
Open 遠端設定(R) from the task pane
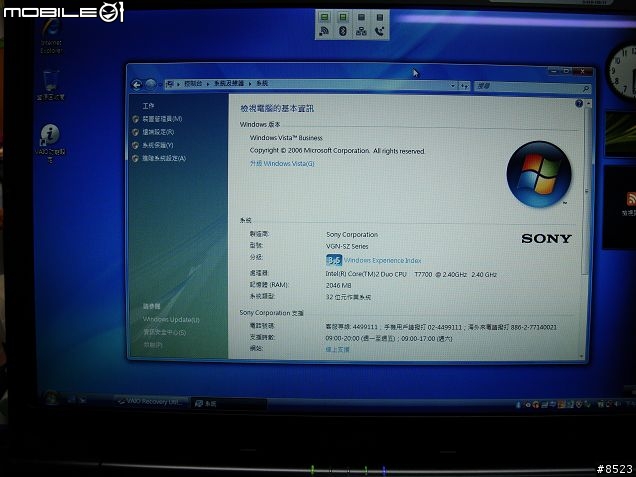158,132
